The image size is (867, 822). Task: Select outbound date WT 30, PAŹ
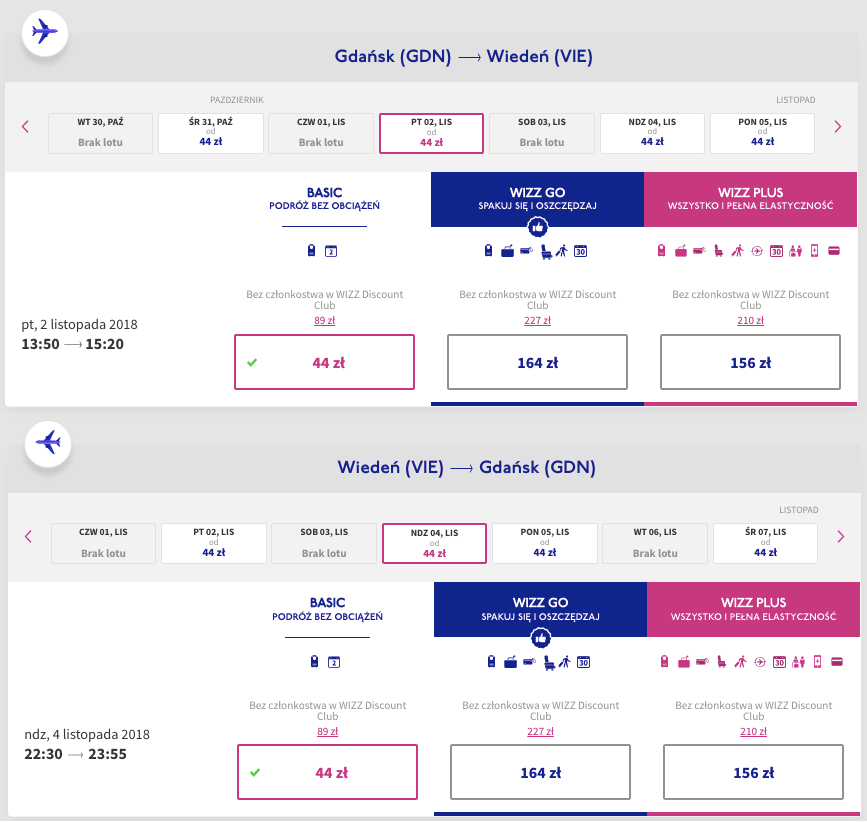(100, 133)
